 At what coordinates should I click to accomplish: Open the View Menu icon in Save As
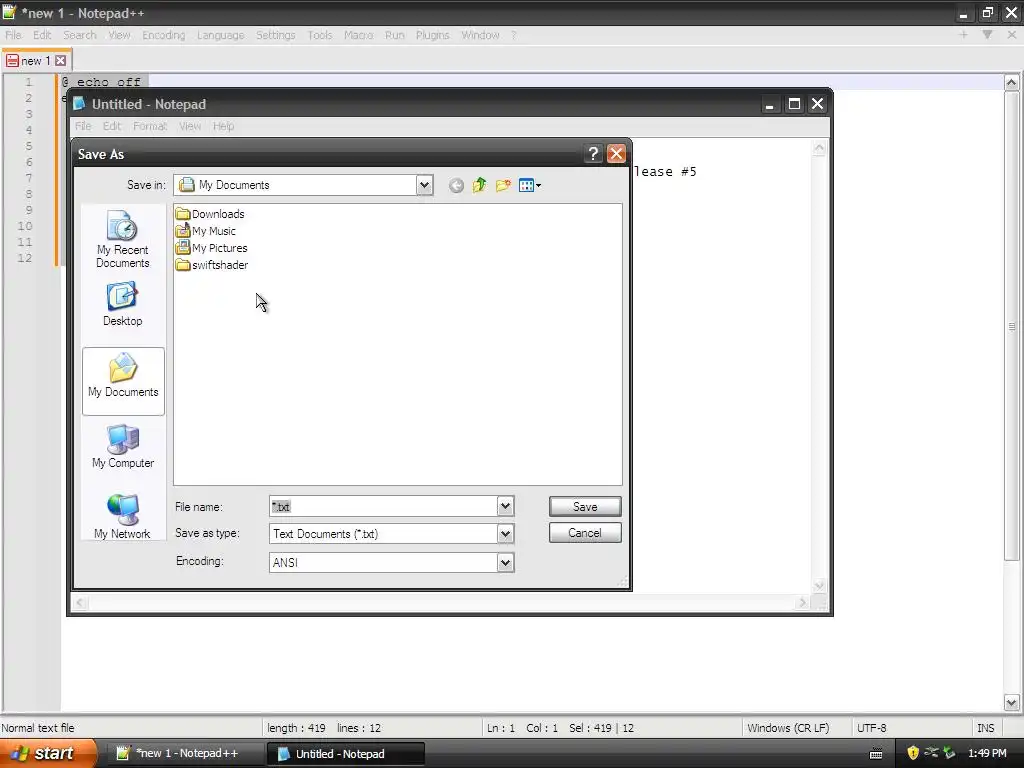pyautogui.click(x=529, y=185)
